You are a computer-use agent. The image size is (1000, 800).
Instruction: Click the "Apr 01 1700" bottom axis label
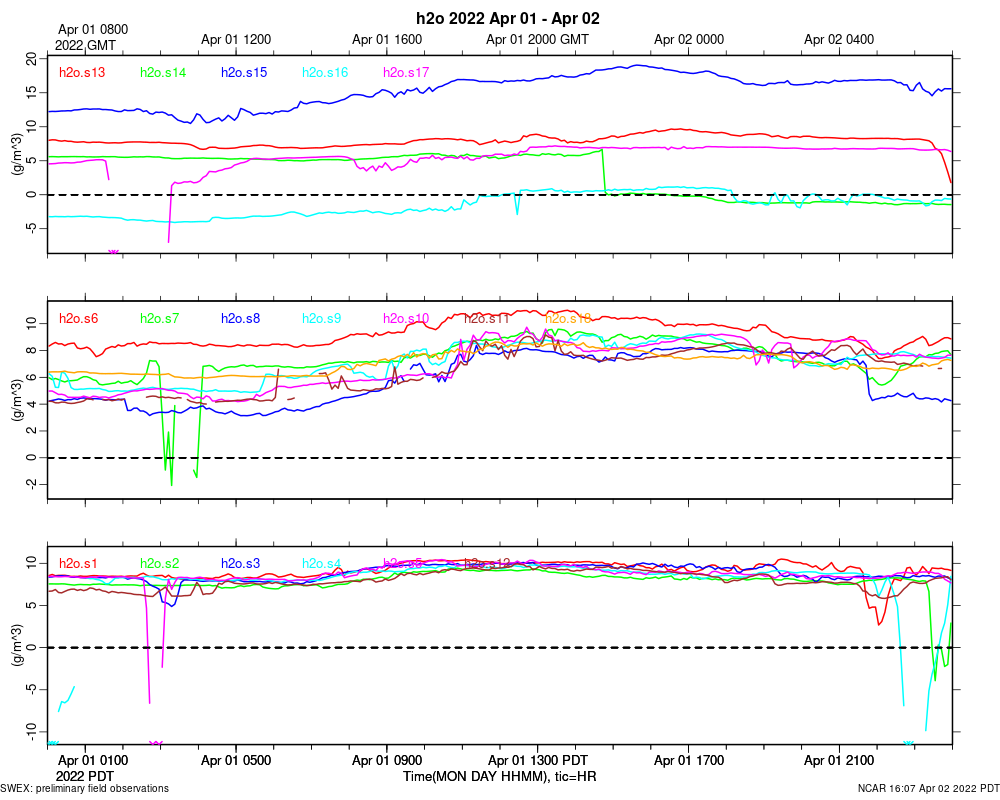click(x=689, y=760)
